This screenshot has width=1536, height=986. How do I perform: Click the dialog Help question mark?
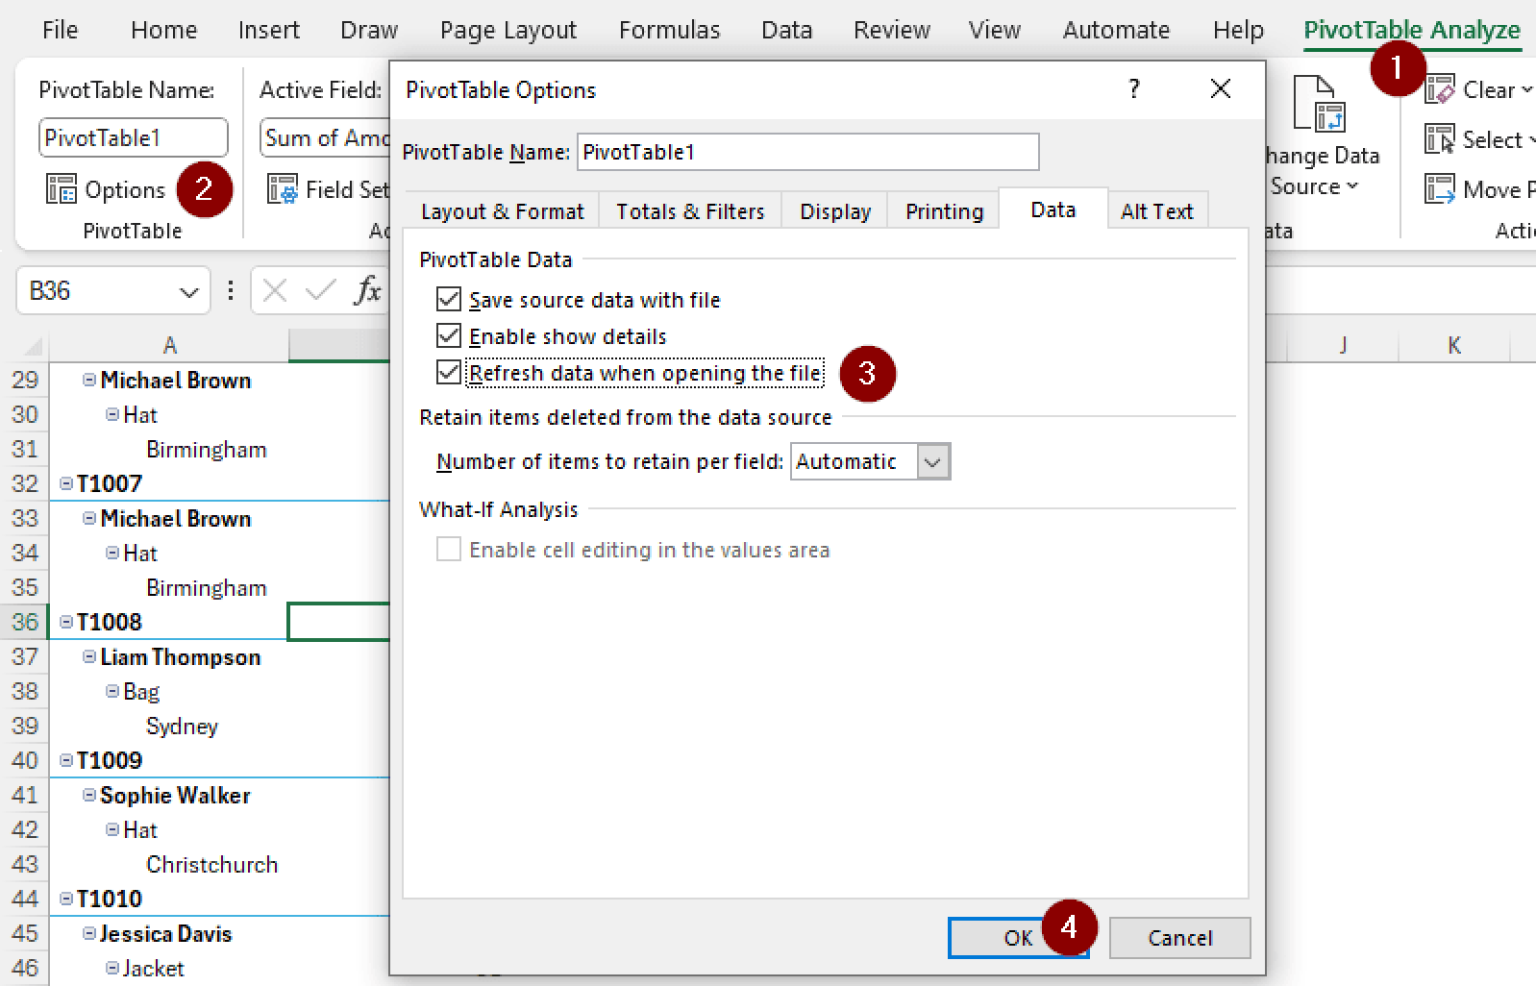pos(1134,89)
